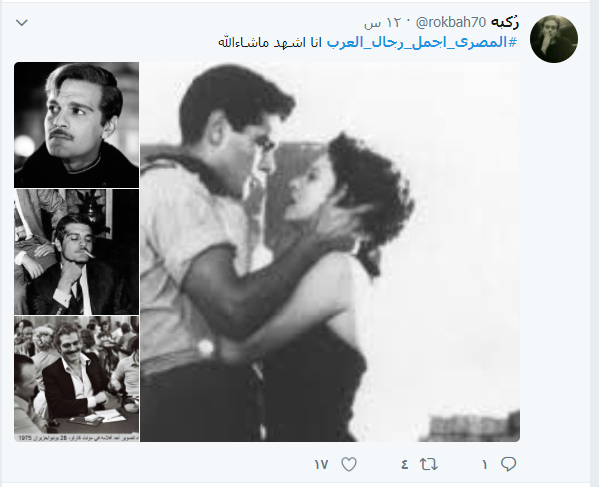Click the retweet count ٤
This screenshot has height=487, width=599.
click(x=405, y=464)
